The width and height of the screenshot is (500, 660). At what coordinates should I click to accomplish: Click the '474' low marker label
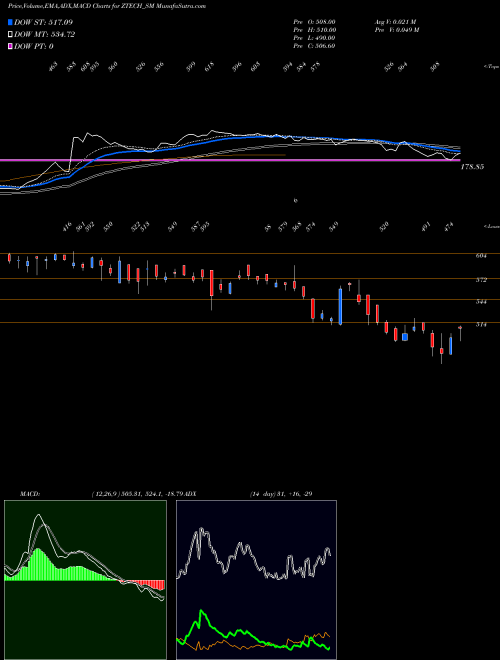coord(449,226)
